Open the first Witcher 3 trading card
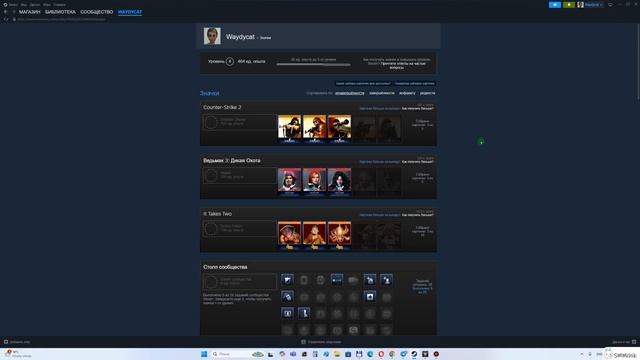Screen dimensions: 640x360 click(x=289, y=182)
